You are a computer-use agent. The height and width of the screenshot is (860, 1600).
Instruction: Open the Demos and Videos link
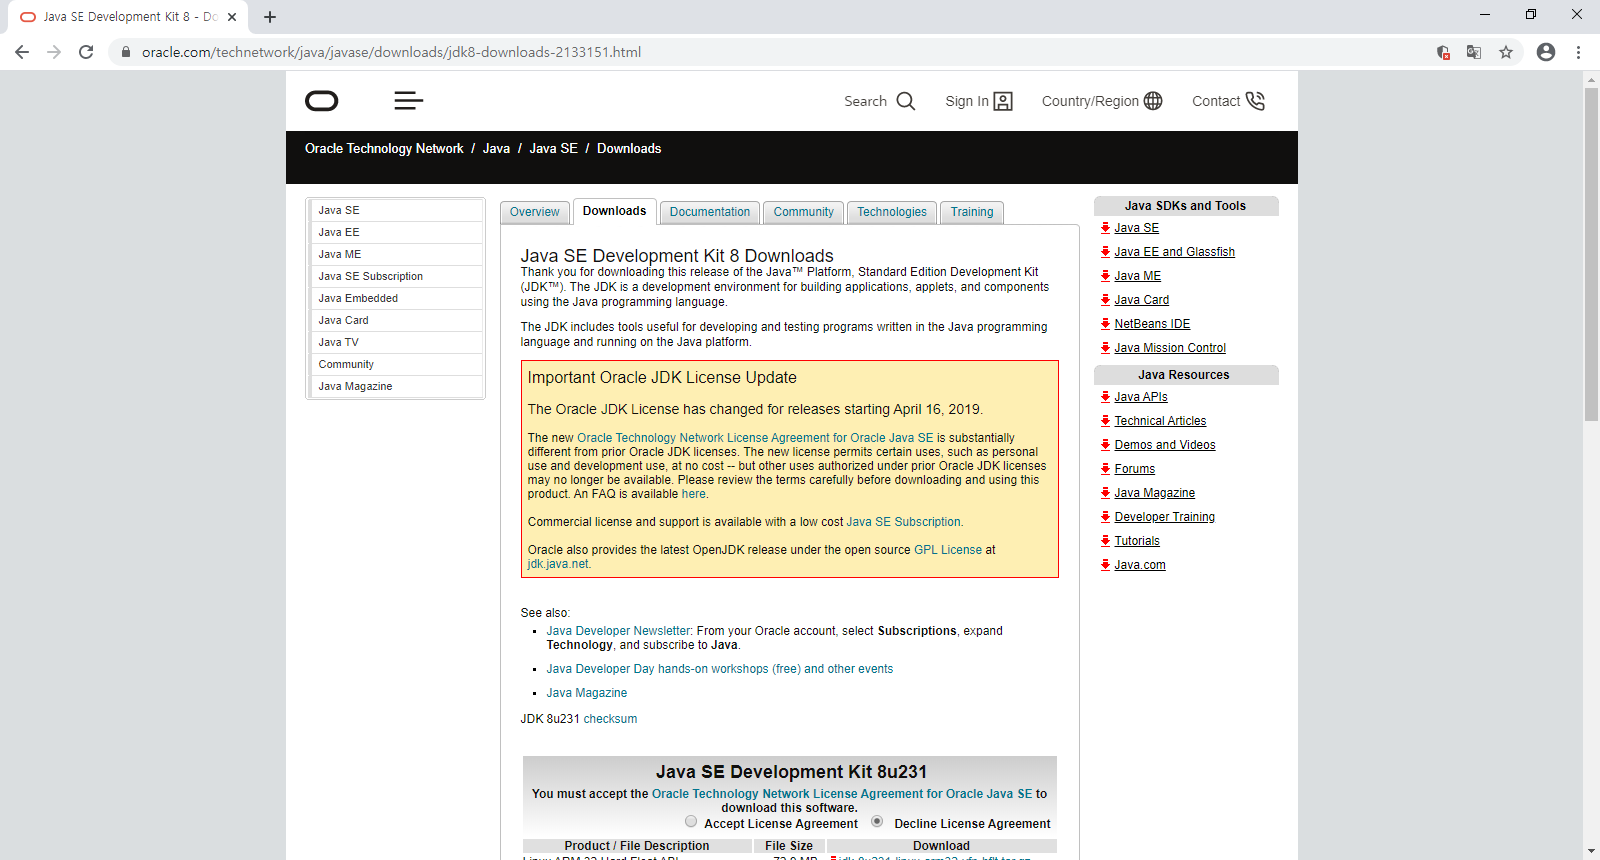coord(1165,445)
